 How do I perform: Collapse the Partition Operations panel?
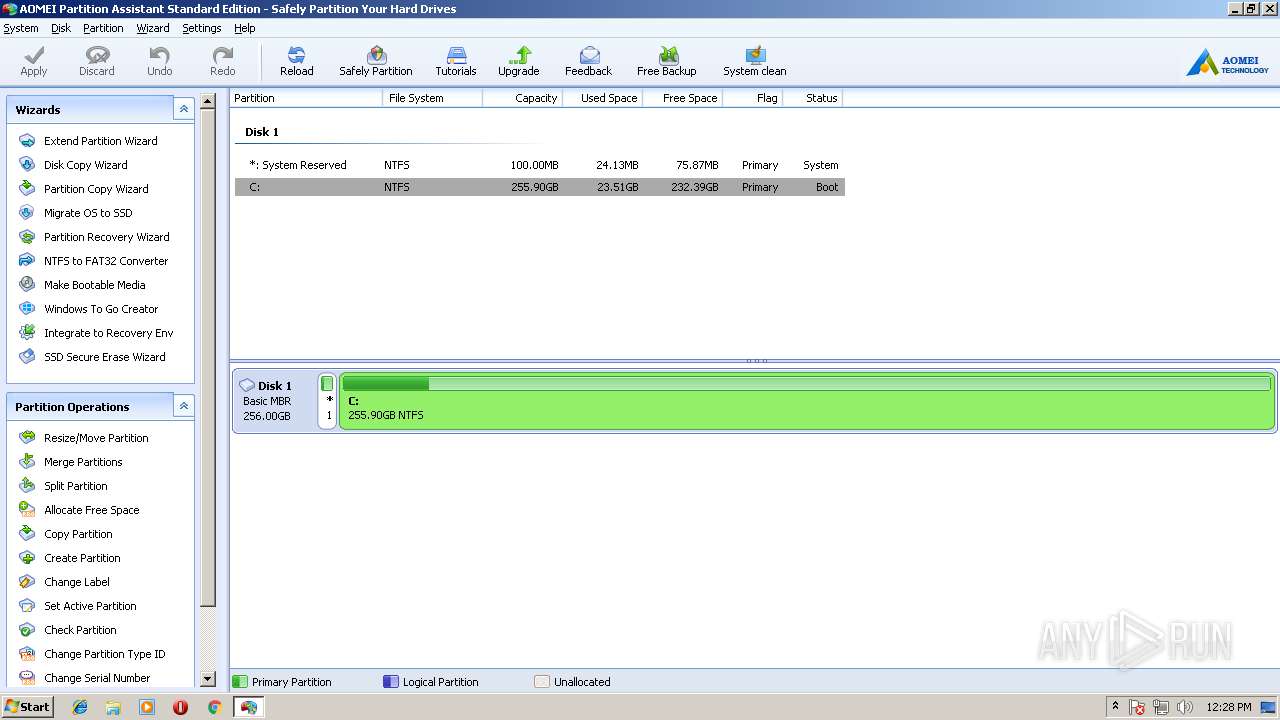(x=183, y=406)
